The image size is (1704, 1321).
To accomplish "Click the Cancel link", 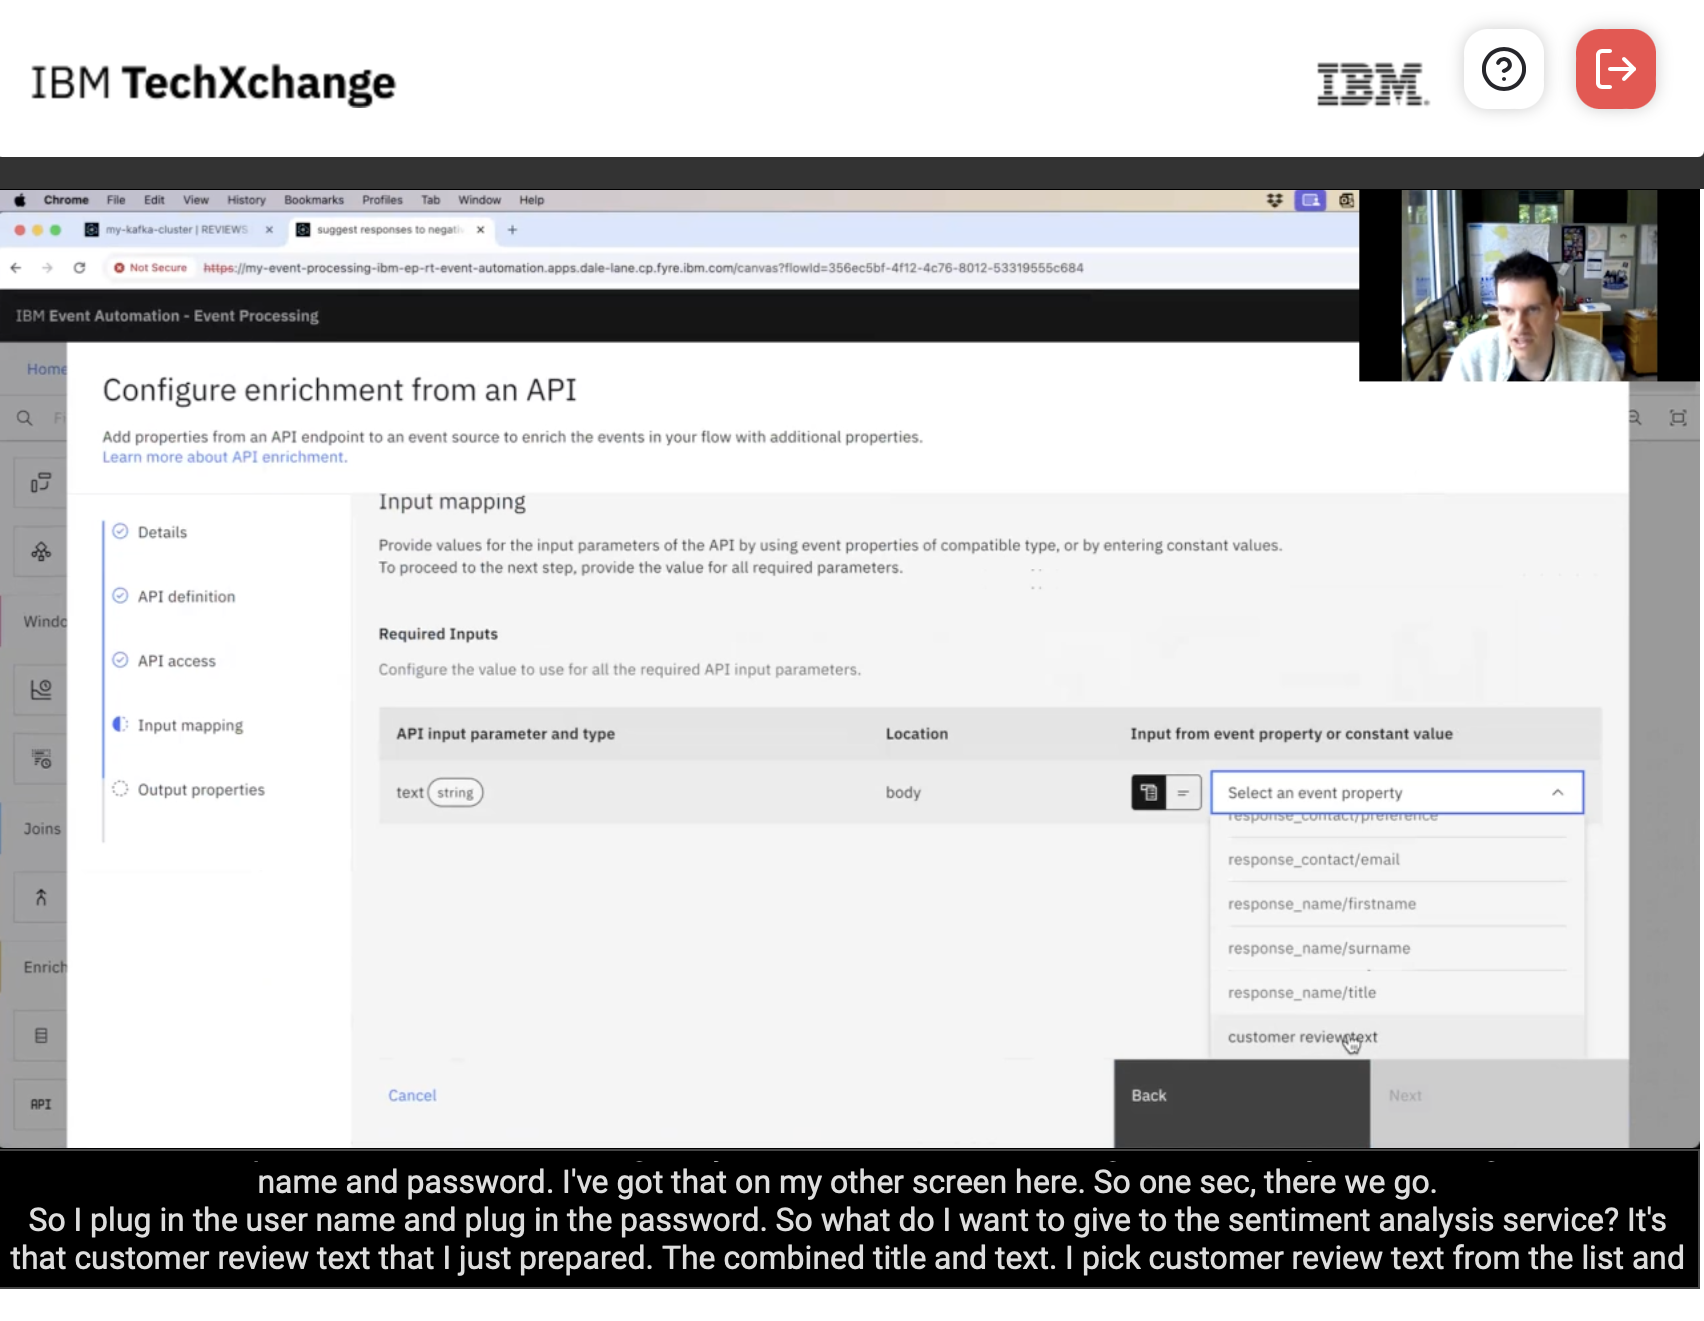I will point(412,1096).
